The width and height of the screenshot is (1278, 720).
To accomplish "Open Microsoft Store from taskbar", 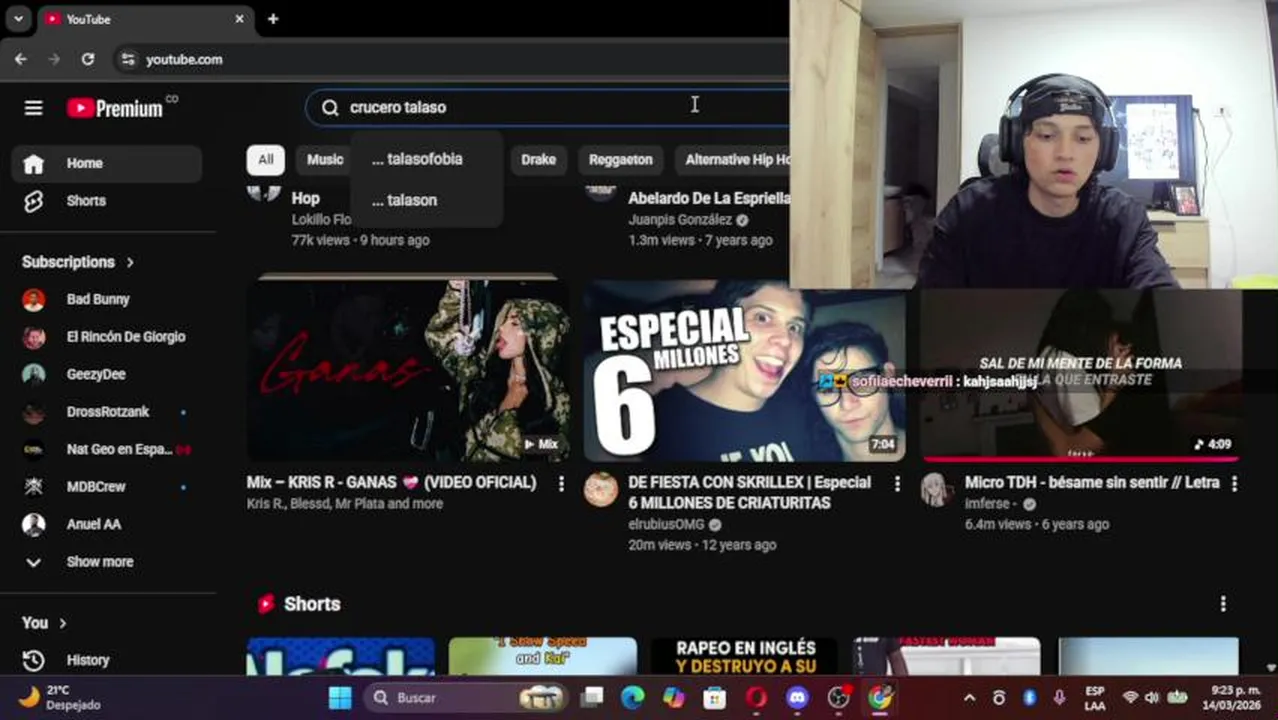I will 714,698.
